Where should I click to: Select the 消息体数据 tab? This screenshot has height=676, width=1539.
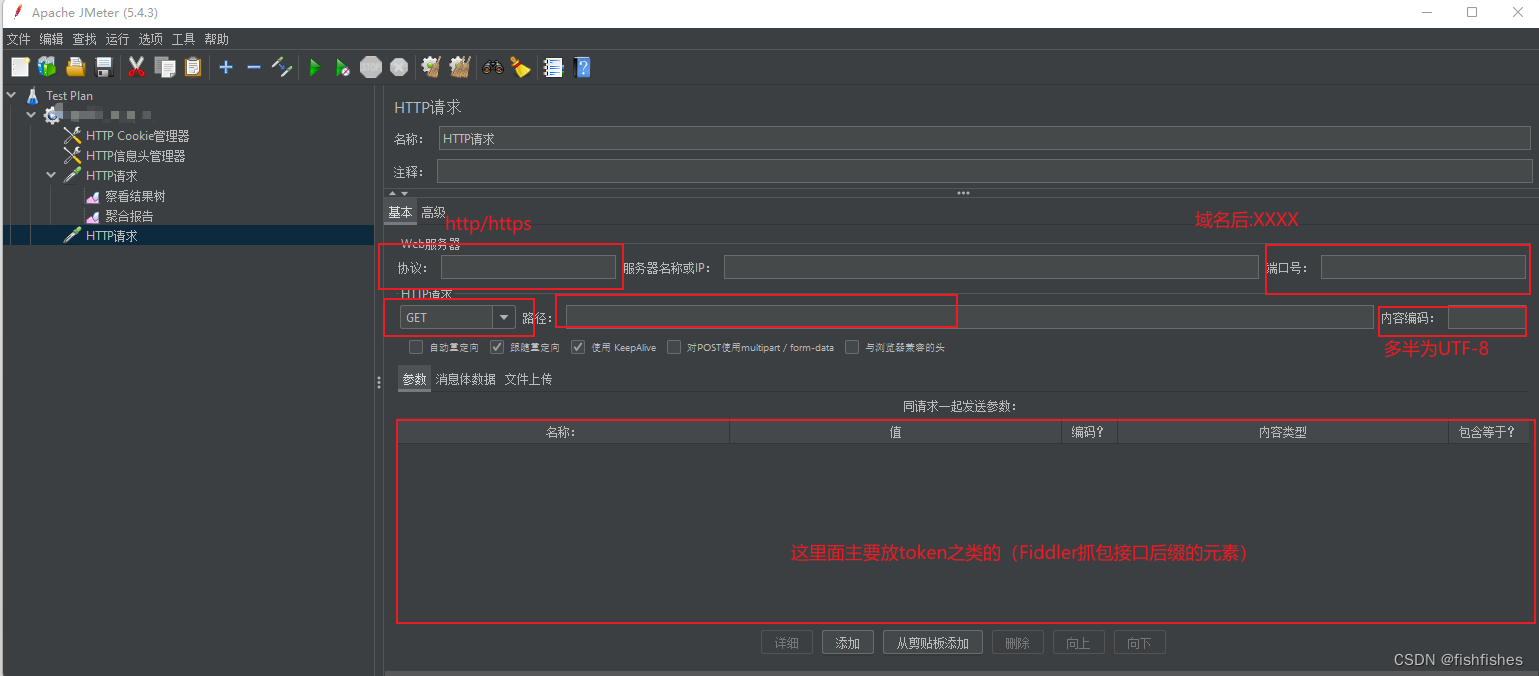[x=465, y=379]
